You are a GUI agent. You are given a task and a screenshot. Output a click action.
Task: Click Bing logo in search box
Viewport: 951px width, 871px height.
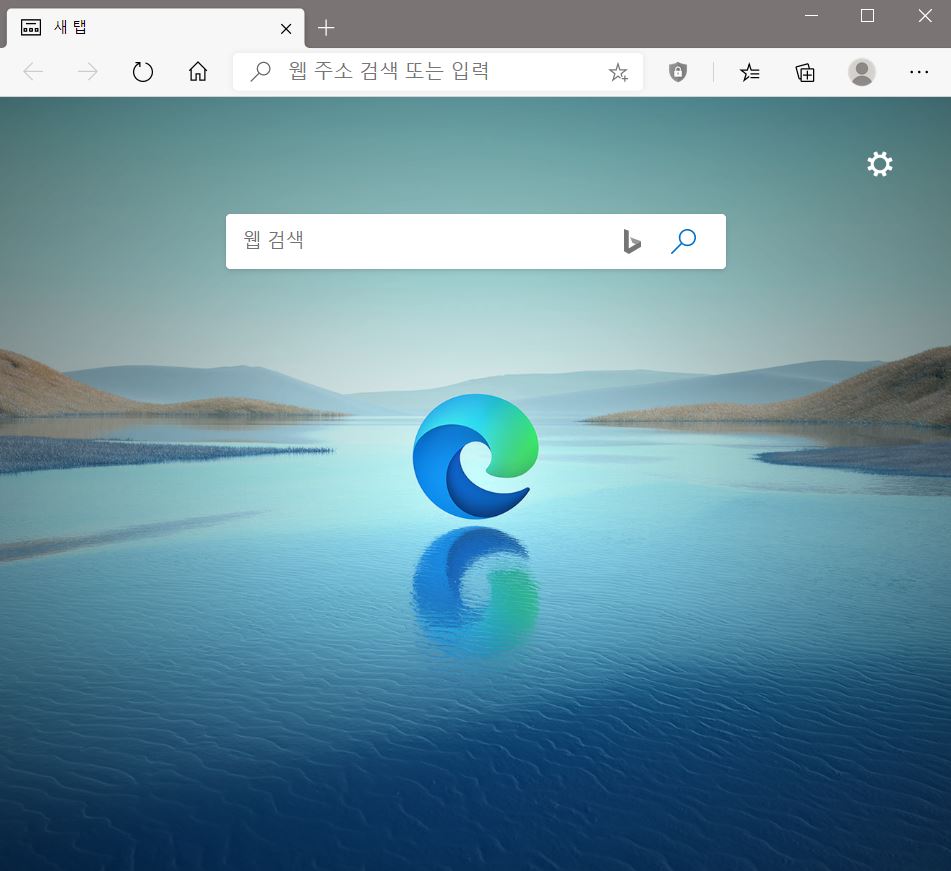click(x=631, y=241)
